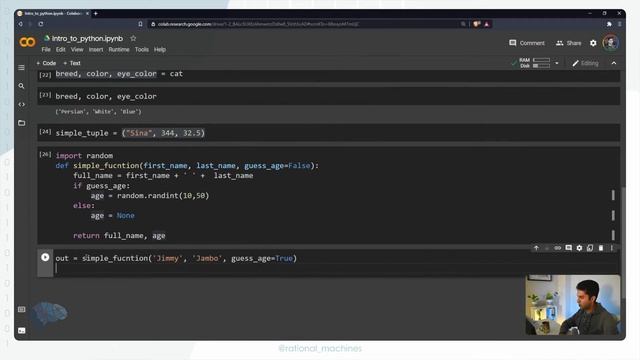Delete cell trash icon
This screenshot has height=360, width=640.
[601, 248]
